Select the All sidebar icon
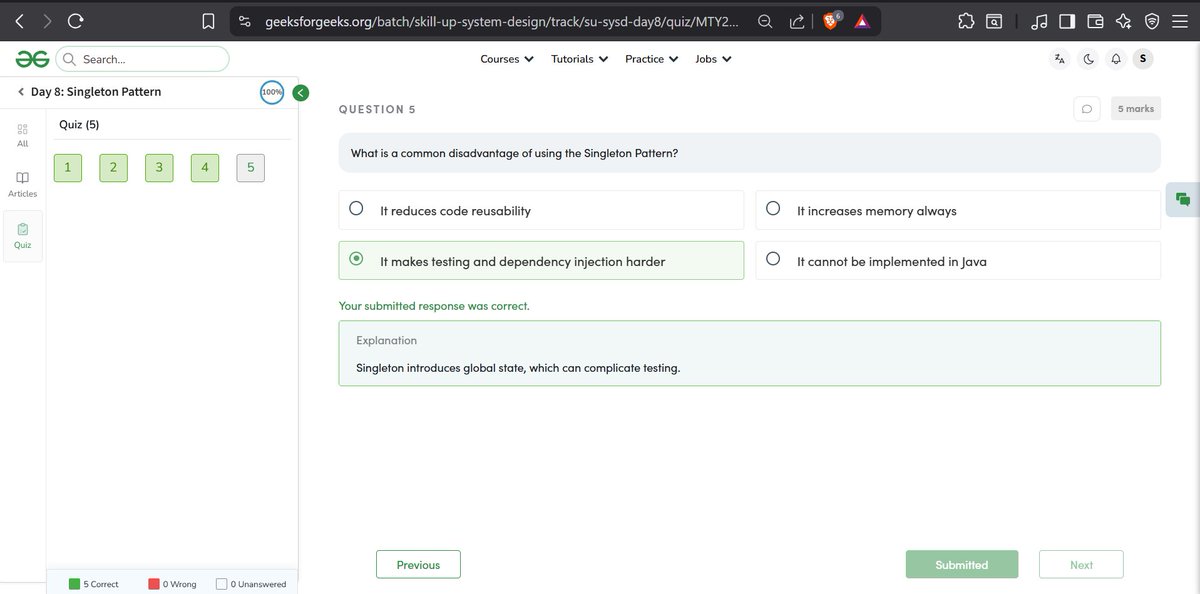The height and width of the screenshot is (594, 1200). point(23,135)
